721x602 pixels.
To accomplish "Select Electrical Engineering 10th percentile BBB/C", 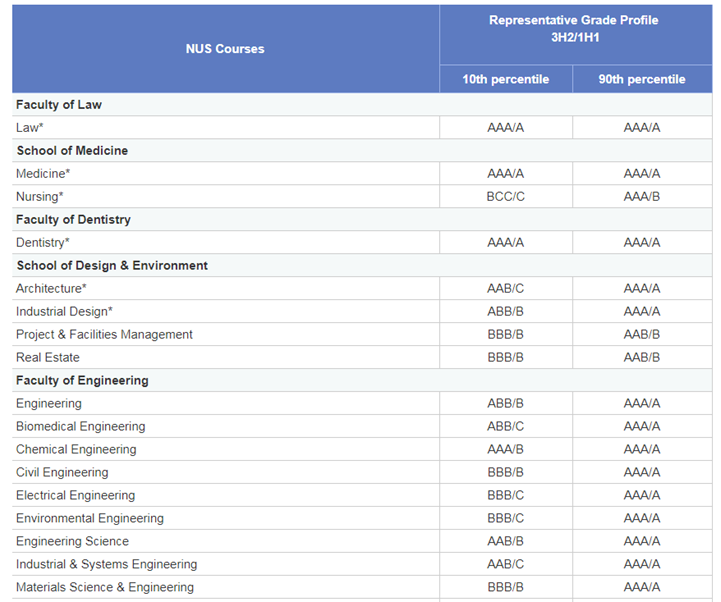I will pyautogui.click(x=506, y=495).
